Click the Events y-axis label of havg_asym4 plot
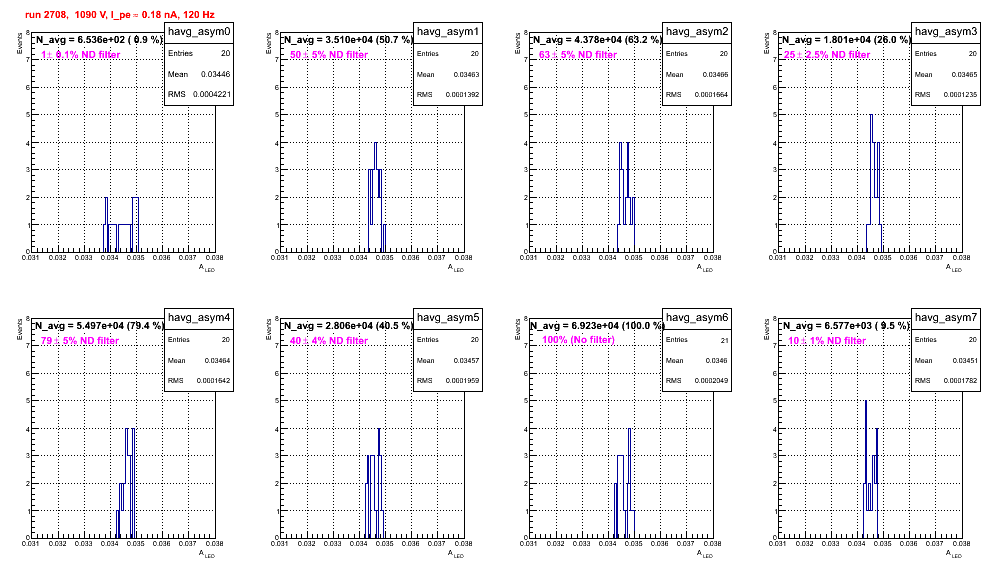The width and height of the screenshot is (996, 572). click(x=20, y=330)
